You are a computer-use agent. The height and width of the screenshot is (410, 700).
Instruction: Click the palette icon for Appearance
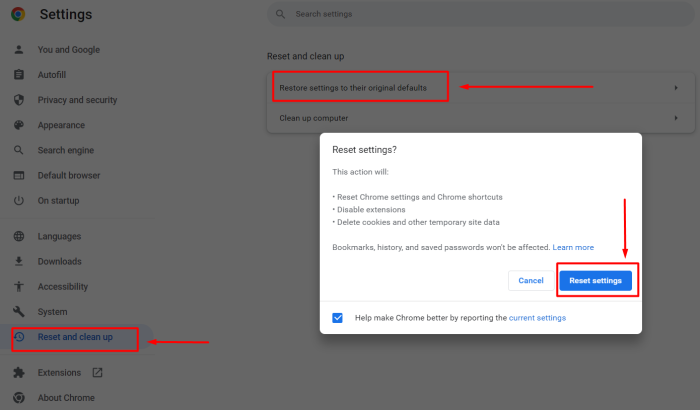(19, 125)
